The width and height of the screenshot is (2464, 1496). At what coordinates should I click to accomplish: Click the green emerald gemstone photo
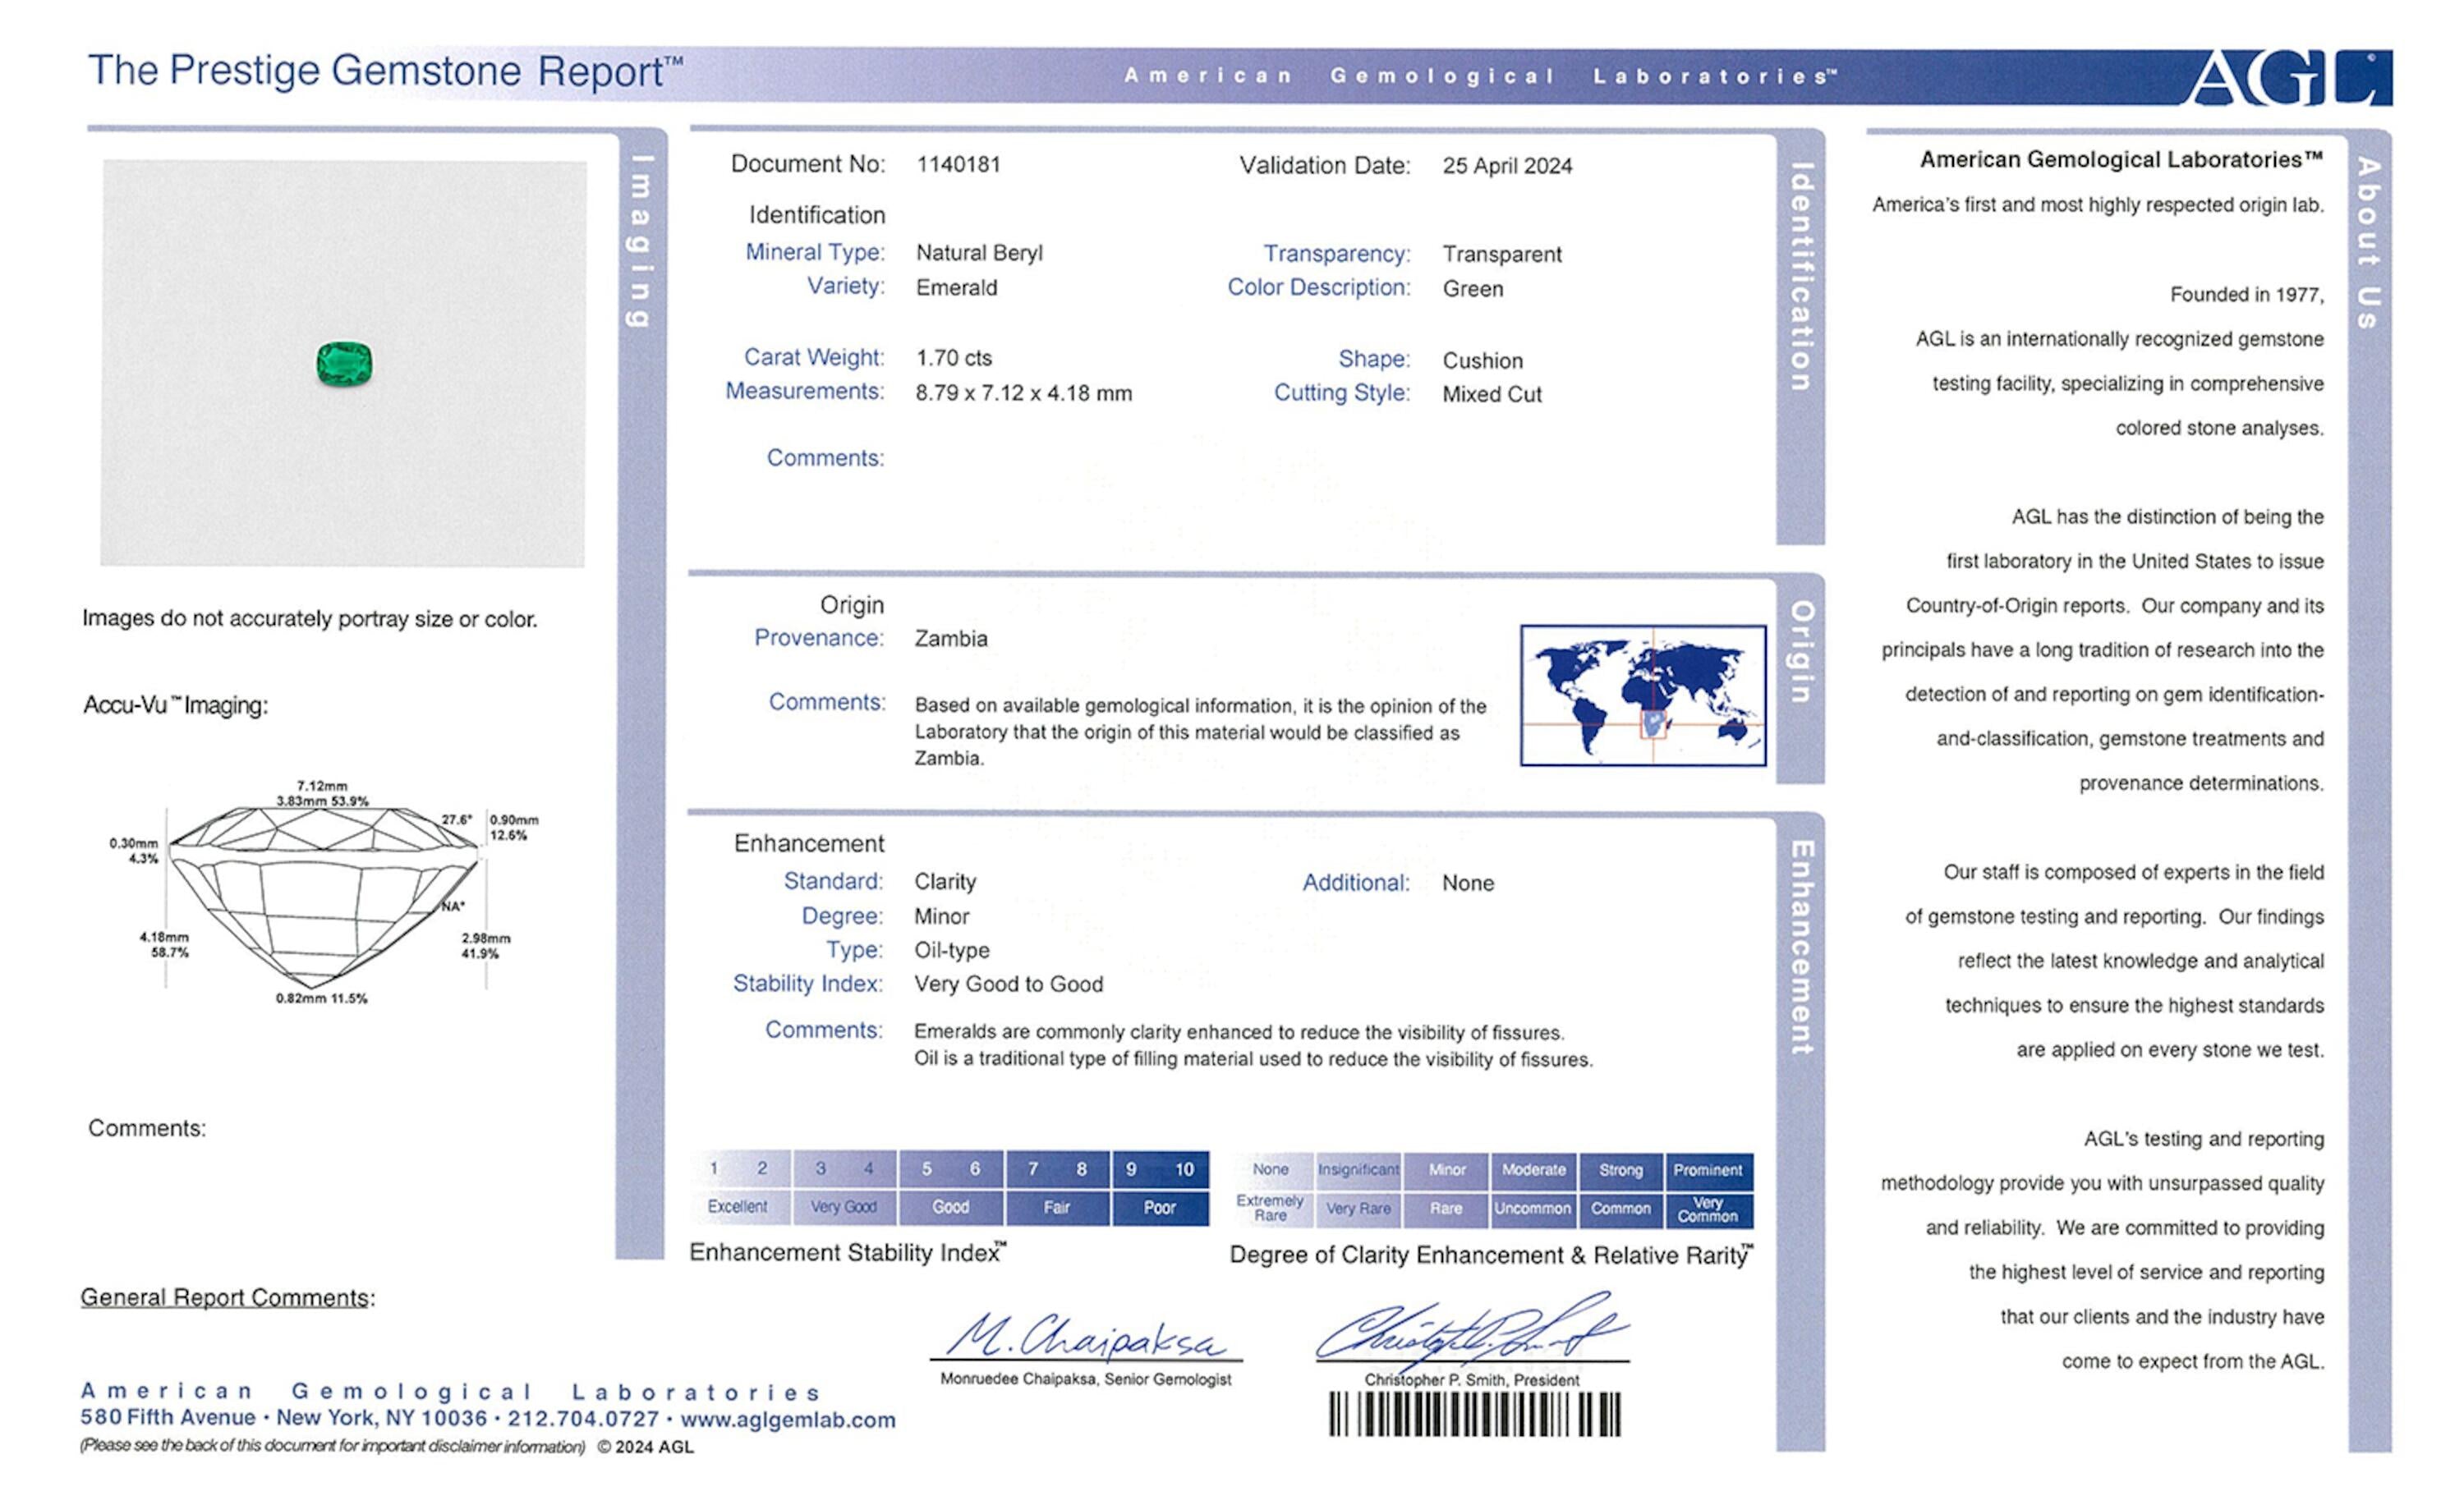pyautogui.click(x=344, y=363)
